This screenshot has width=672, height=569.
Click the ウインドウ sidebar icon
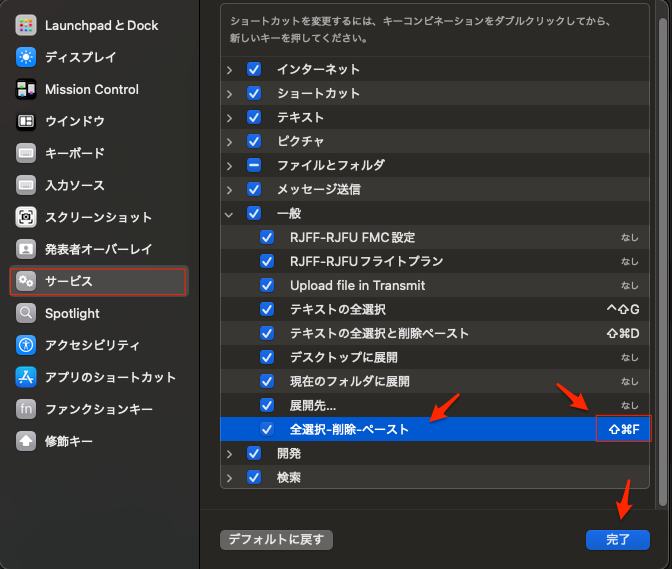tap(26, 121)
